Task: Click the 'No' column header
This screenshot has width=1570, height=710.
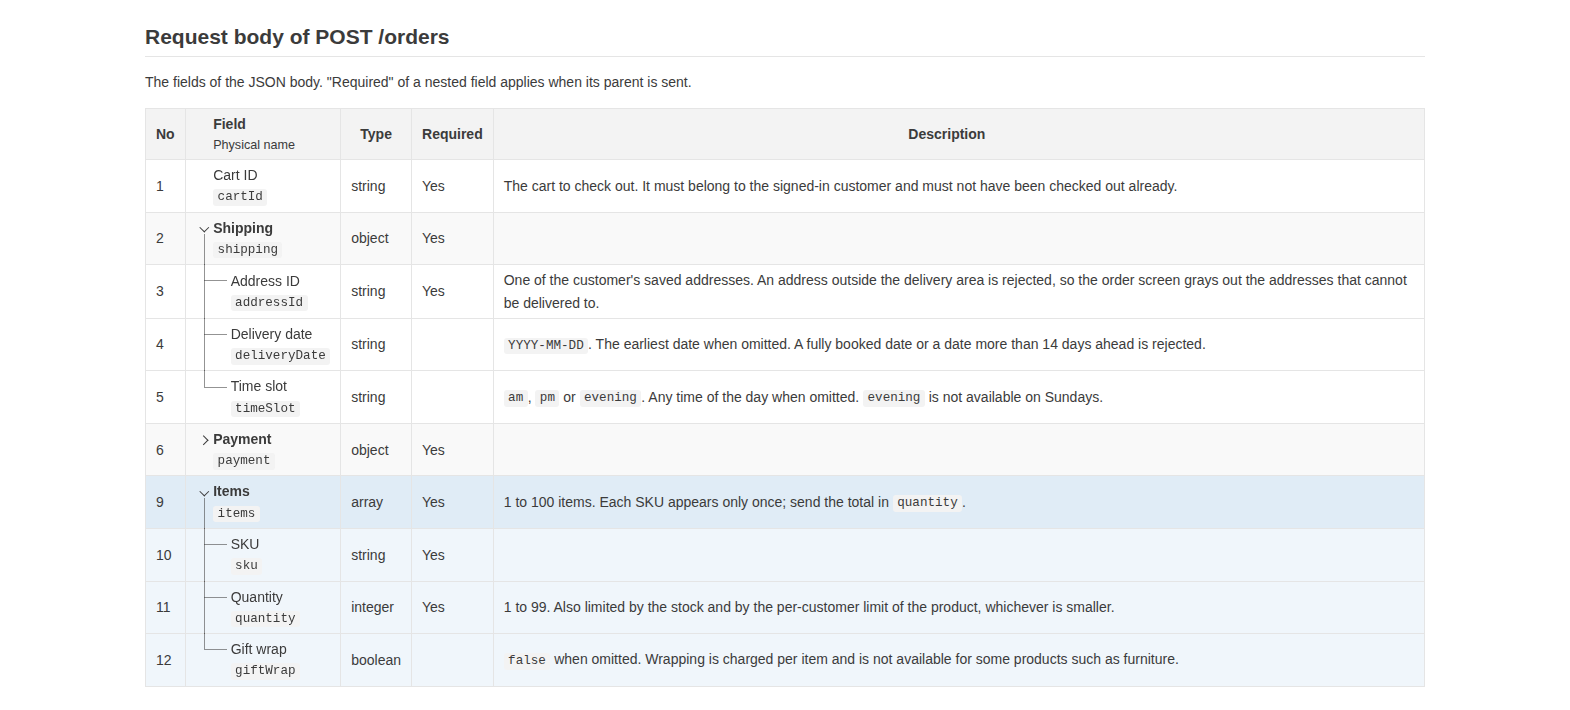Action: tap(165, 134)
